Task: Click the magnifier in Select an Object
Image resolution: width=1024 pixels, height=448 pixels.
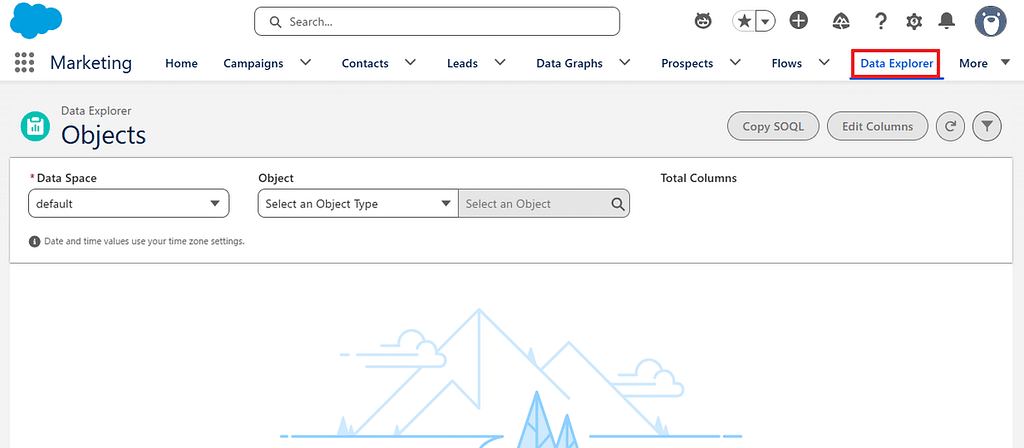Action: point(617,204)
